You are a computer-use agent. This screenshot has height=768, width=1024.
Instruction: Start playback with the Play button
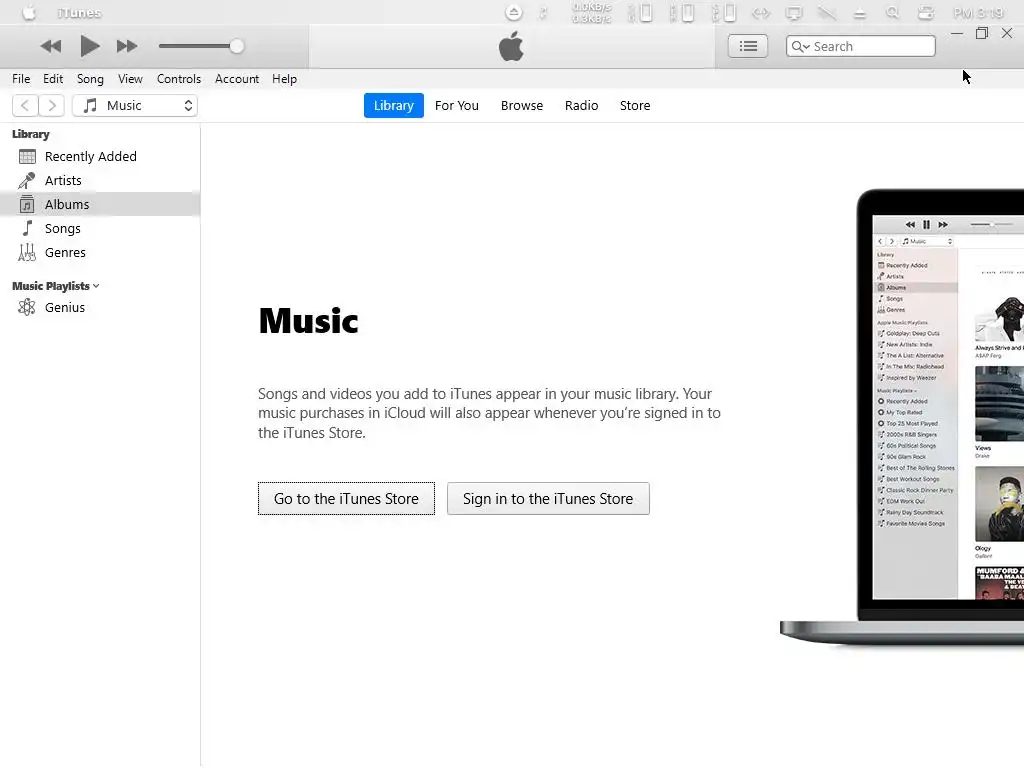click(89, 46)
